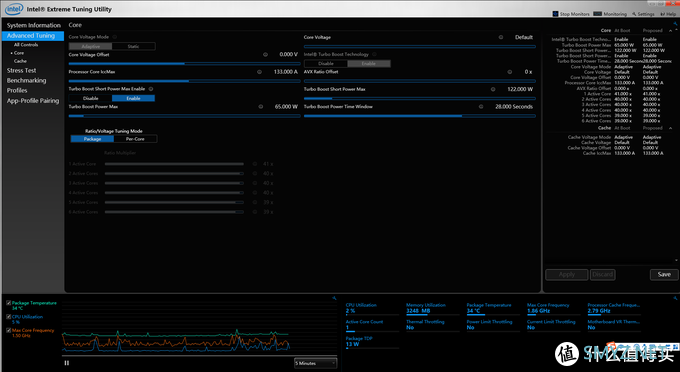Click info icon beside Processor Core IccMax value
Viewport: 680px width, 372px height.
259,72
